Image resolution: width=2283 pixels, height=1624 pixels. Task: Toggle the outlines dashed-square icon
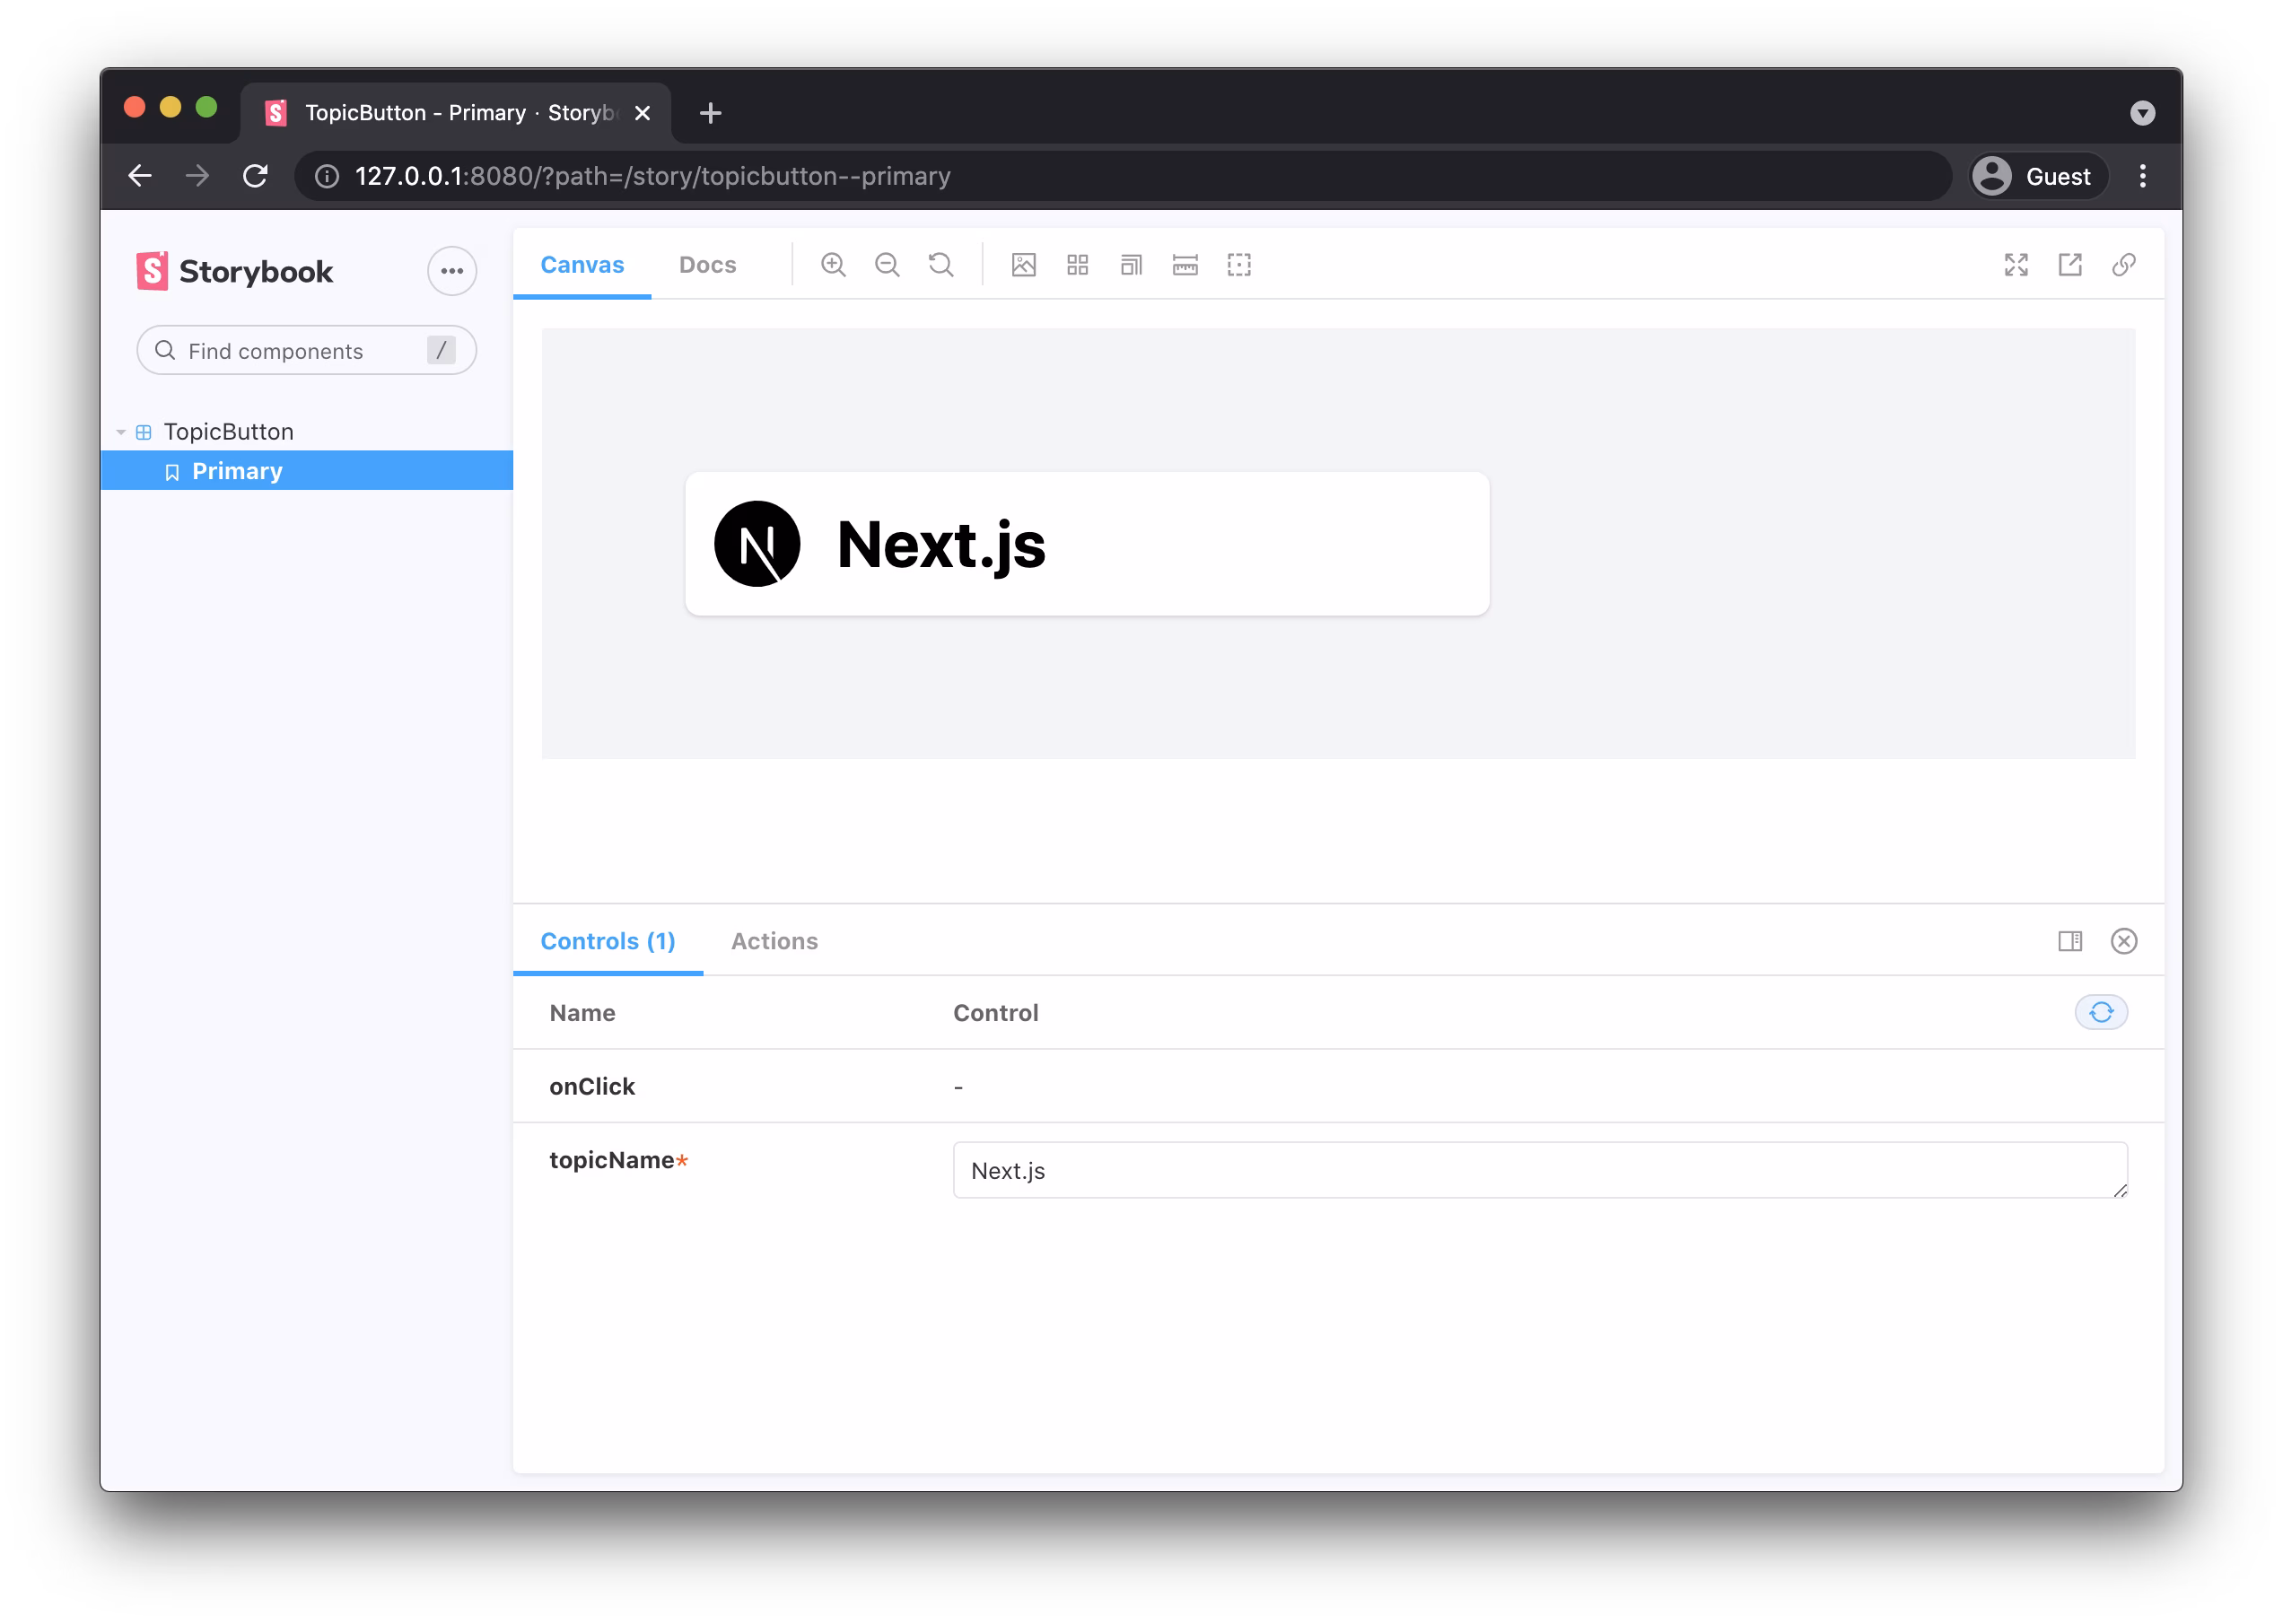(1239, 265)
